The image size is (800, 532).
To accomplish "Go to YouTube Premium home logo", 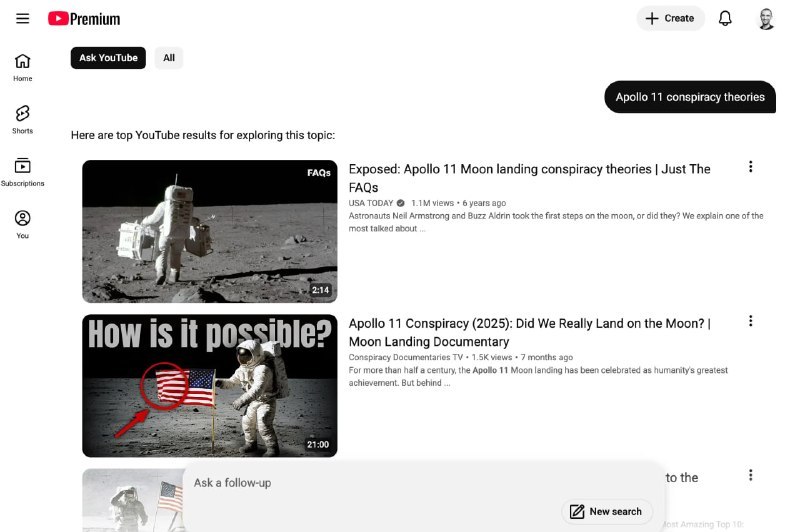I will coord(84,19).
